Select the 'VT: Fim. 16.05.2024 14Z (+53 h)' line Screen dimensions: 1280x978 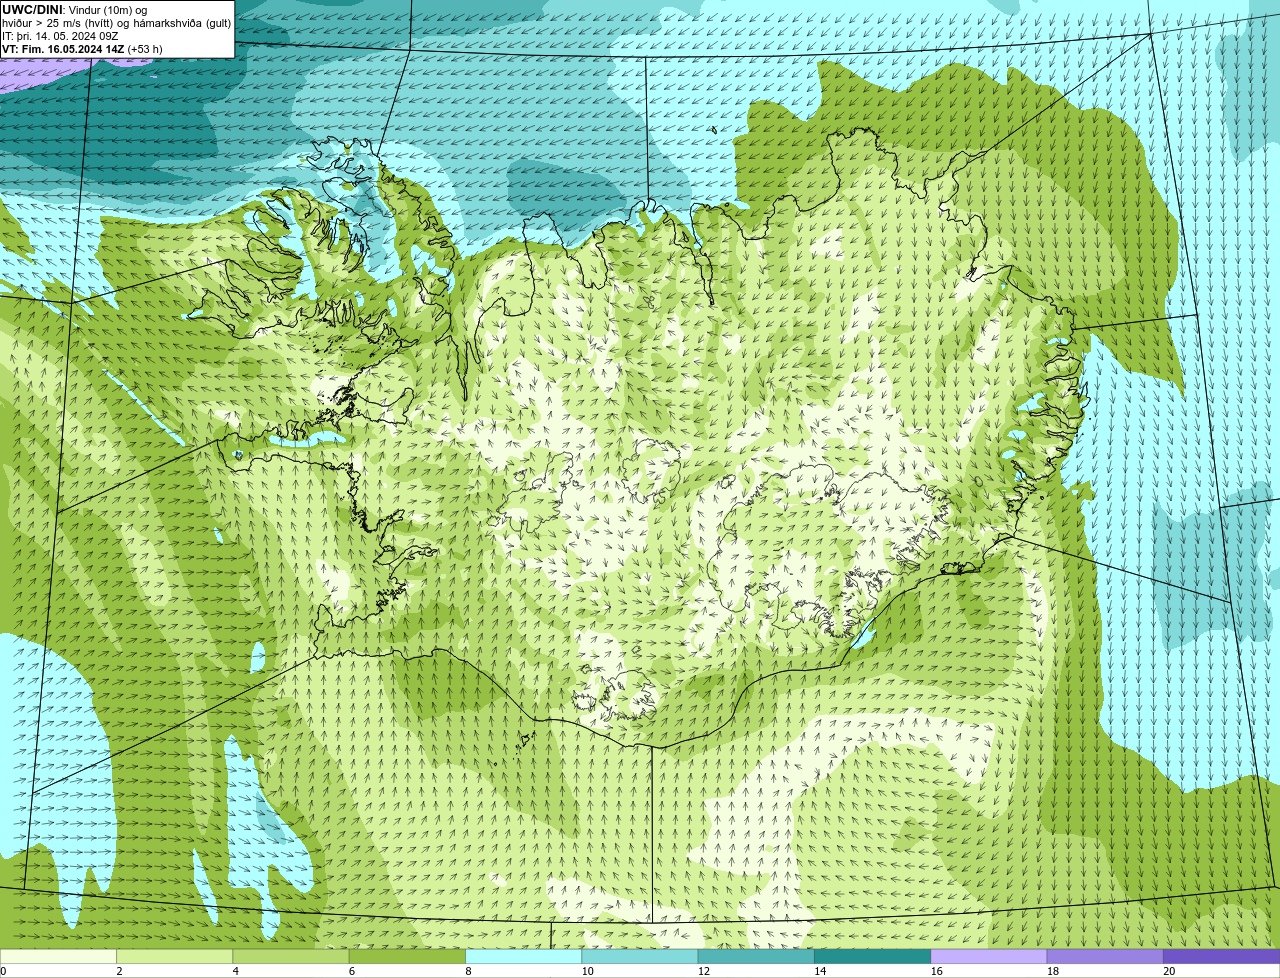82,48
